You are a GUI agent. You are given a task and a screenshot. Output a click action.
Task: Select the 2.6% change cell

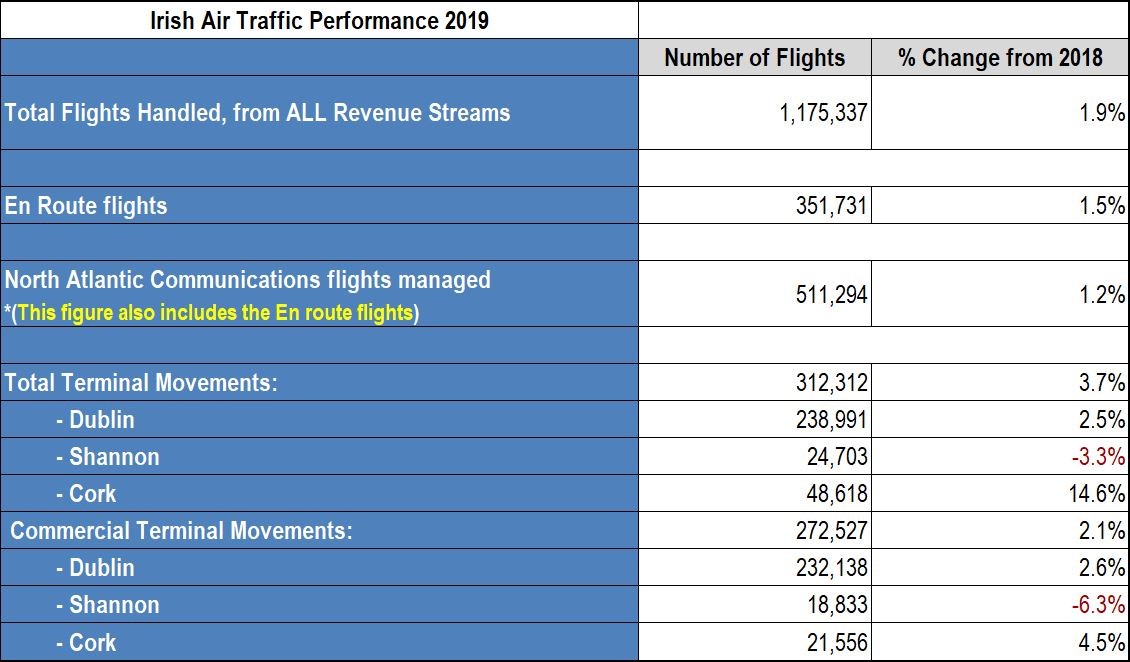pyautogui.click(x=1000, y=568)
